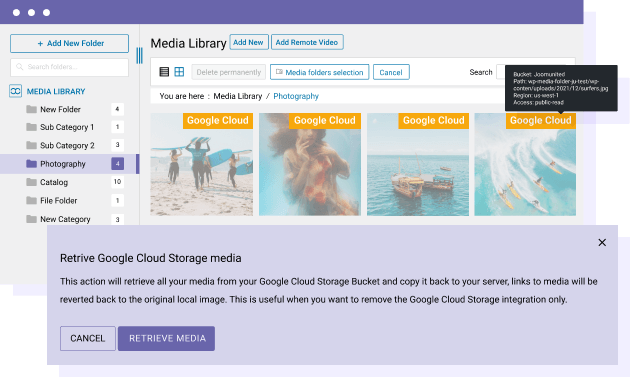Screen dimensions: 630x377
Task: Click the Photography folder icon
Action: pos(31,164)
